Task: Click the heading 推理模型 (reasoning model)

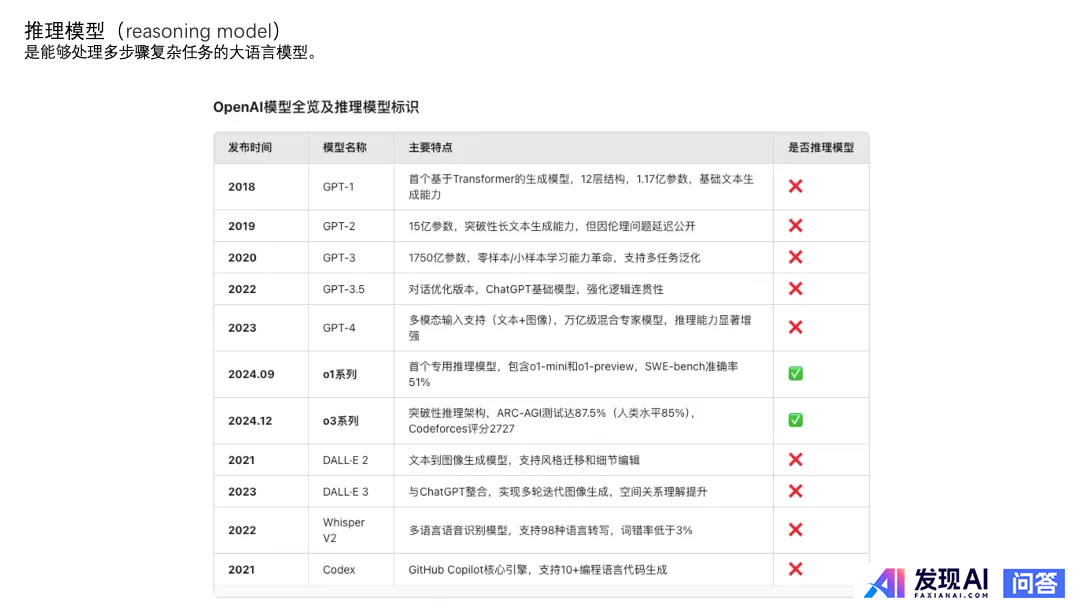Action: point(152,30)
